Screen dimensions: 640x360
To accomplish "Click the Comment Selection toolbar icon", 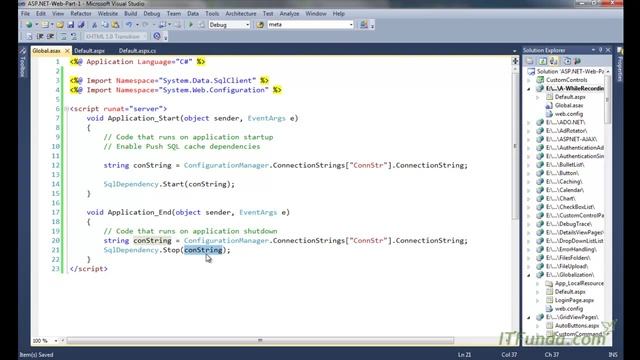I will (63, 36).
